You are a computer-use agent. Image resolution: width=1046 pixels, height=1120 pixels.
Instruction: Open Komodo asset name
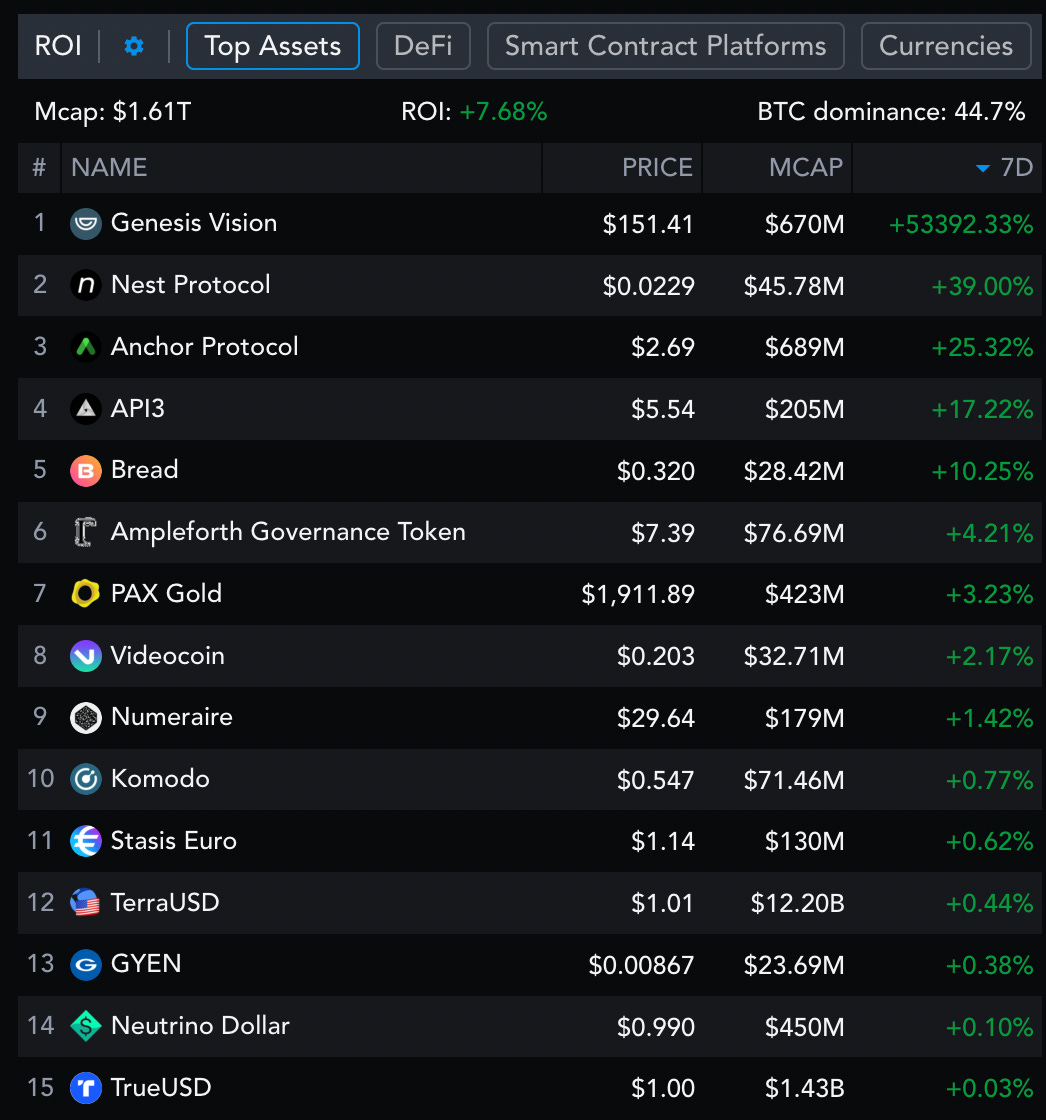tap(160, 779)
